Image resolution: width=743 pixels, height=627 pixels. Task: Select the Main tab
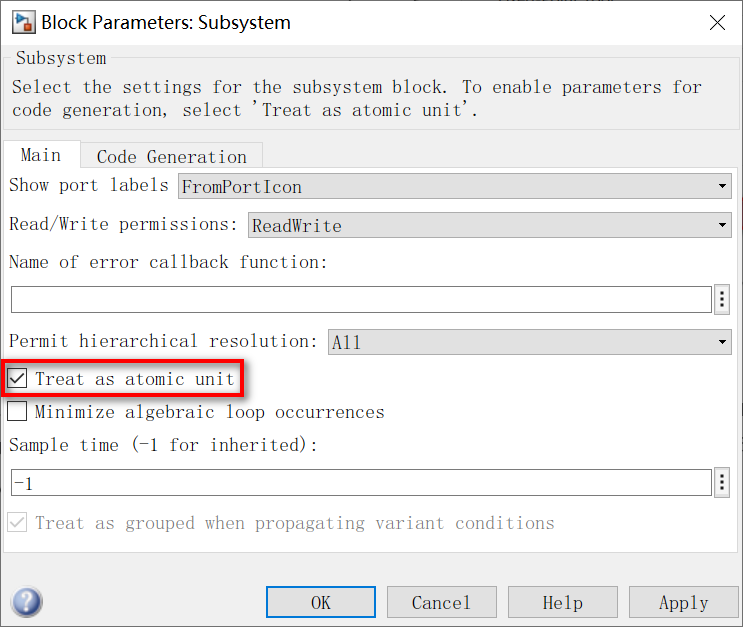coord(41,155)
